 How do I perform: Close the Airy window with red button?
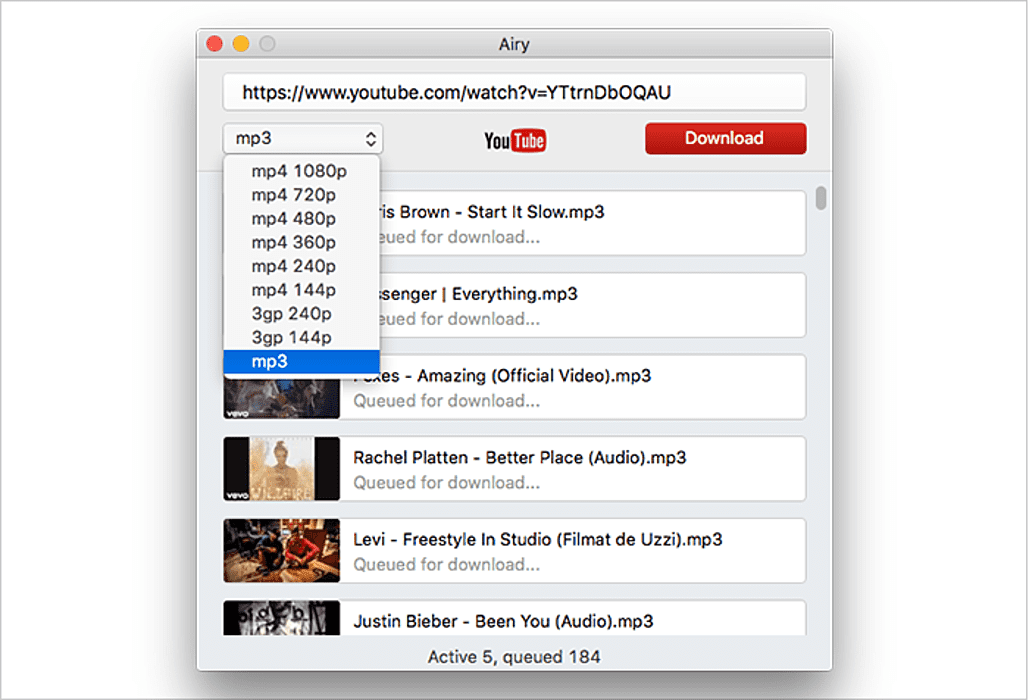click(x=215, y=44)
